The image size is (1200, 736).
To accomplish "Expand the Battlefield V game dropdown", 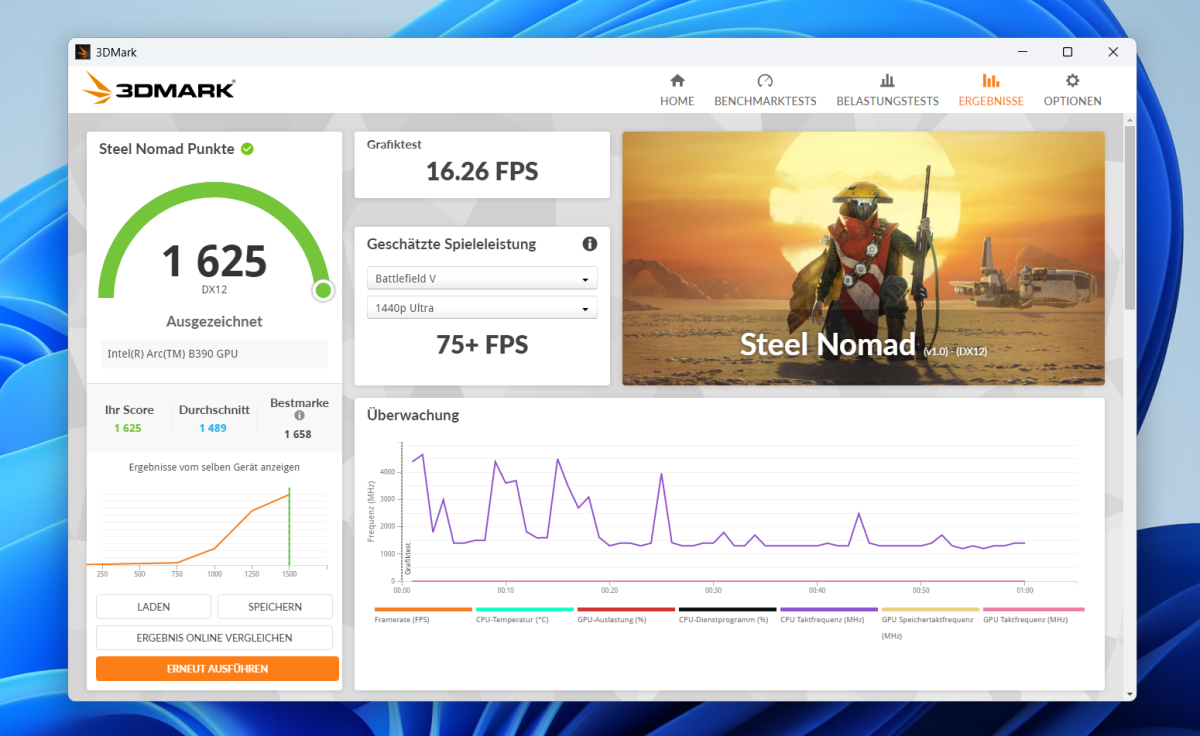I will (x=482, y=278).
